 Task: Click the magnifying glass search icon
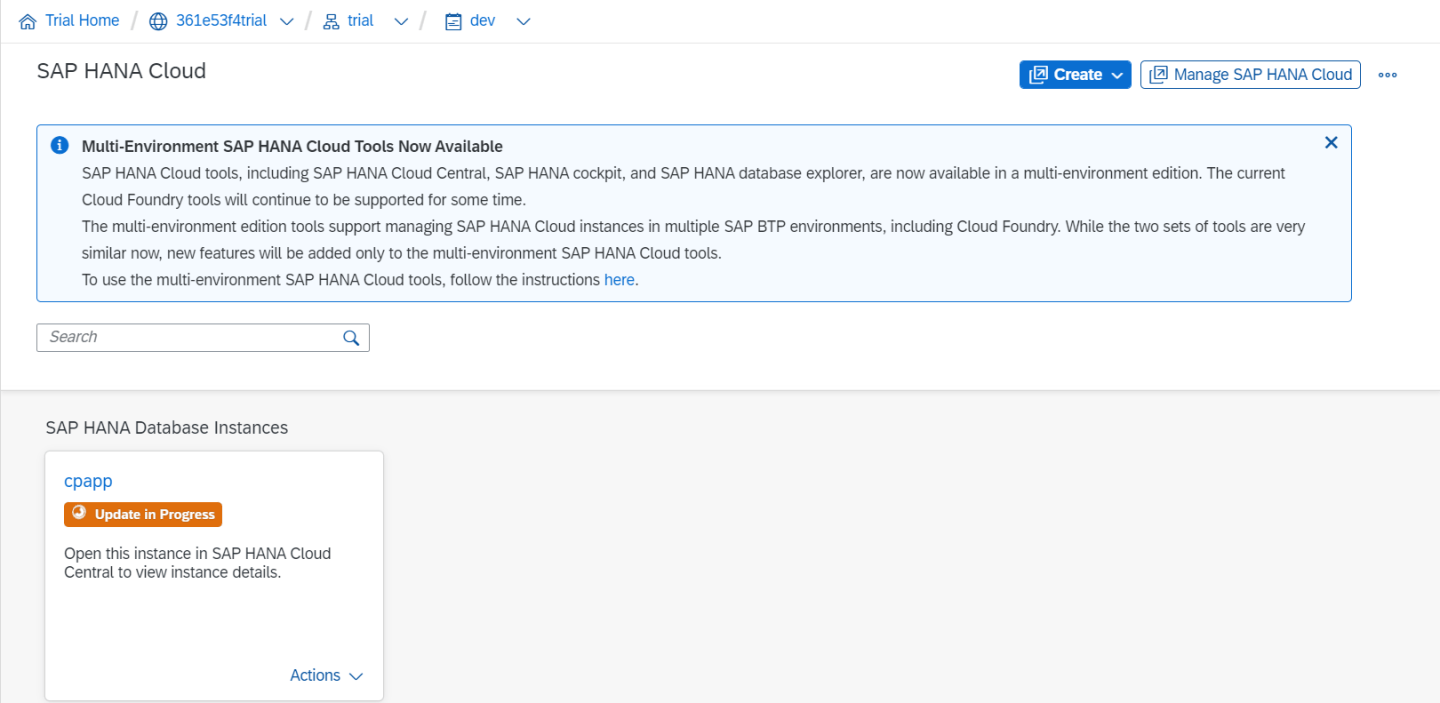(x=351, y=338)
